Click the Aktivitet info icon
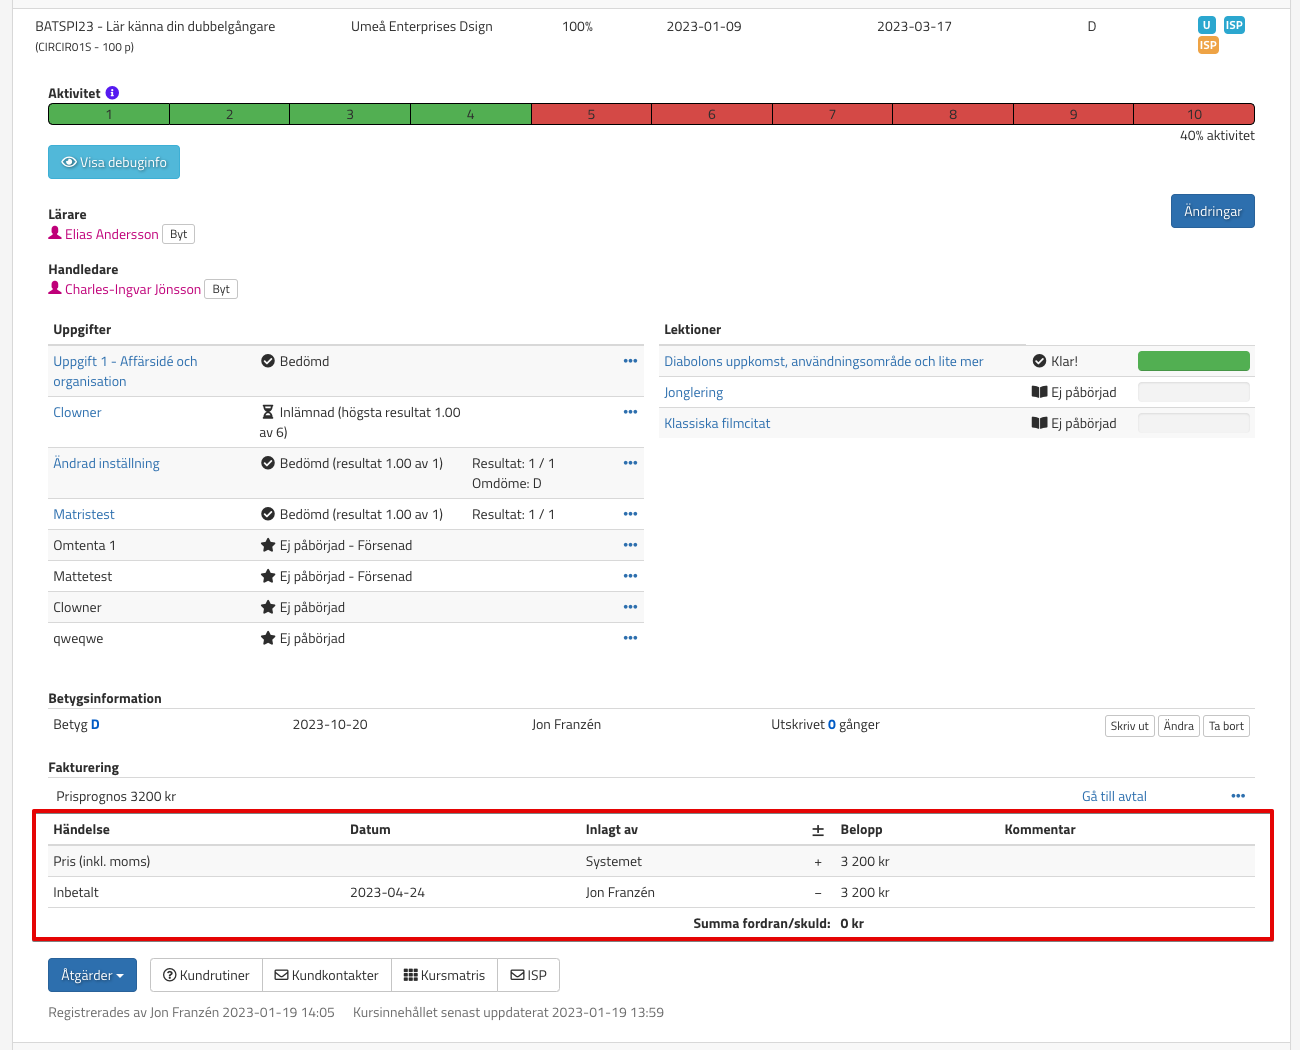 click(x=112, y=93)
